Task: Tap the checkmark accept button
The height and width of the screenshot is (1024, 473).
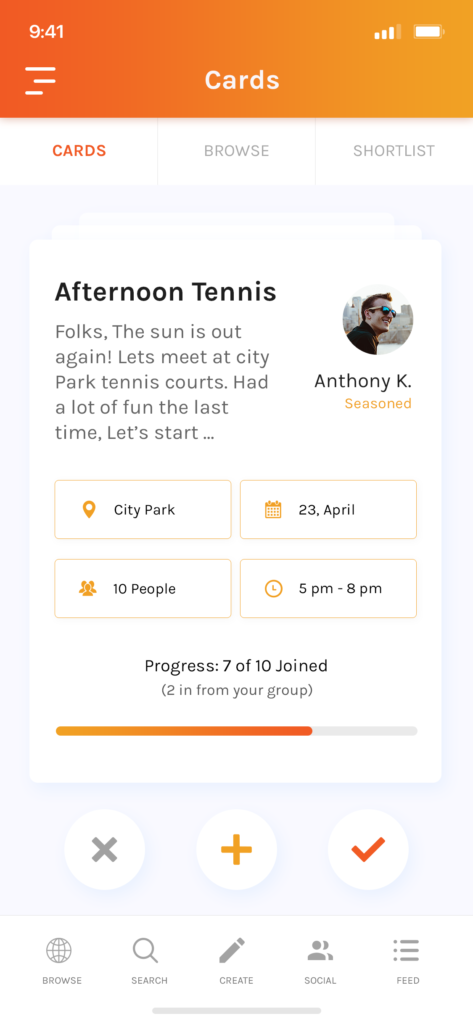Action: (x=368, y=850)
